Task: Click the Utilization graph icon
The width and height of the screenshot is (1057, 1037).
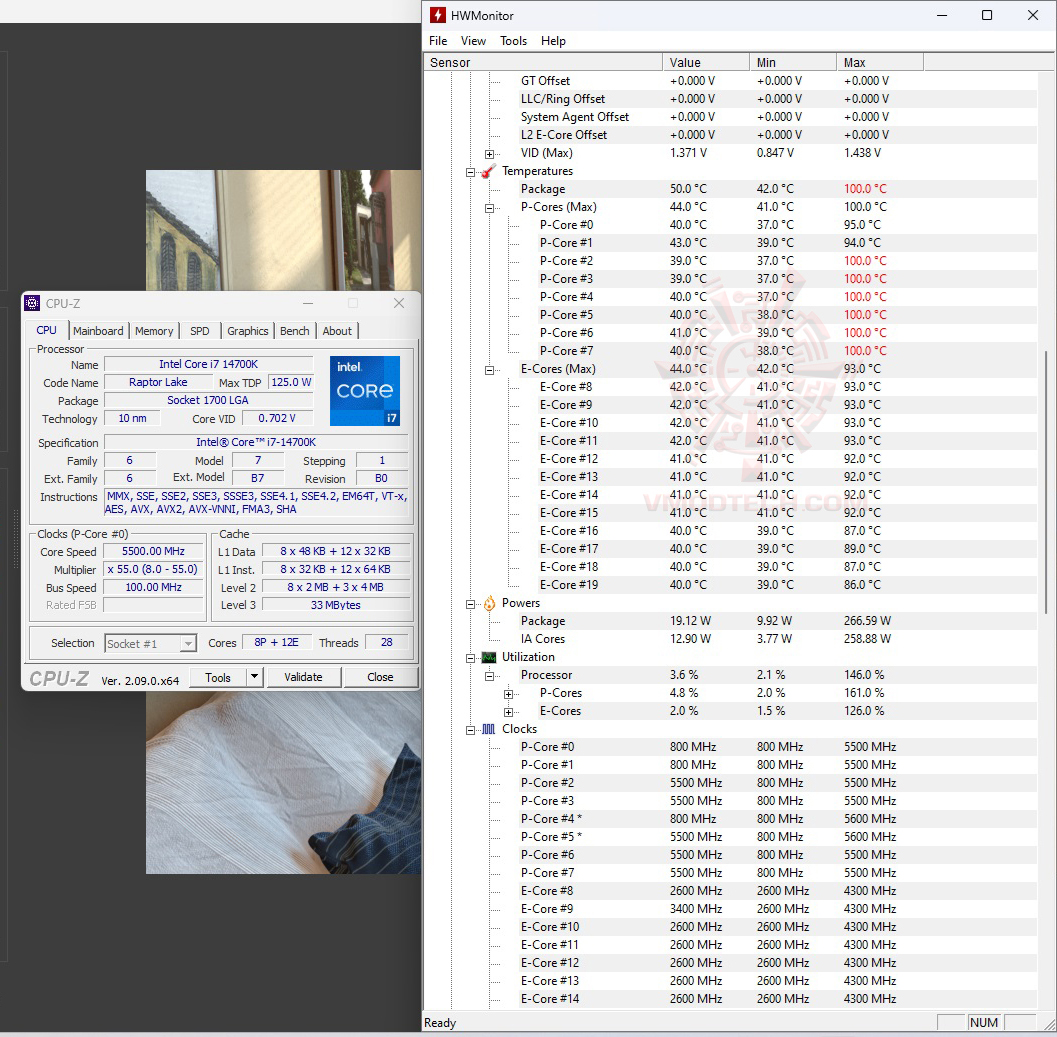Action: [x=489, y=657]
